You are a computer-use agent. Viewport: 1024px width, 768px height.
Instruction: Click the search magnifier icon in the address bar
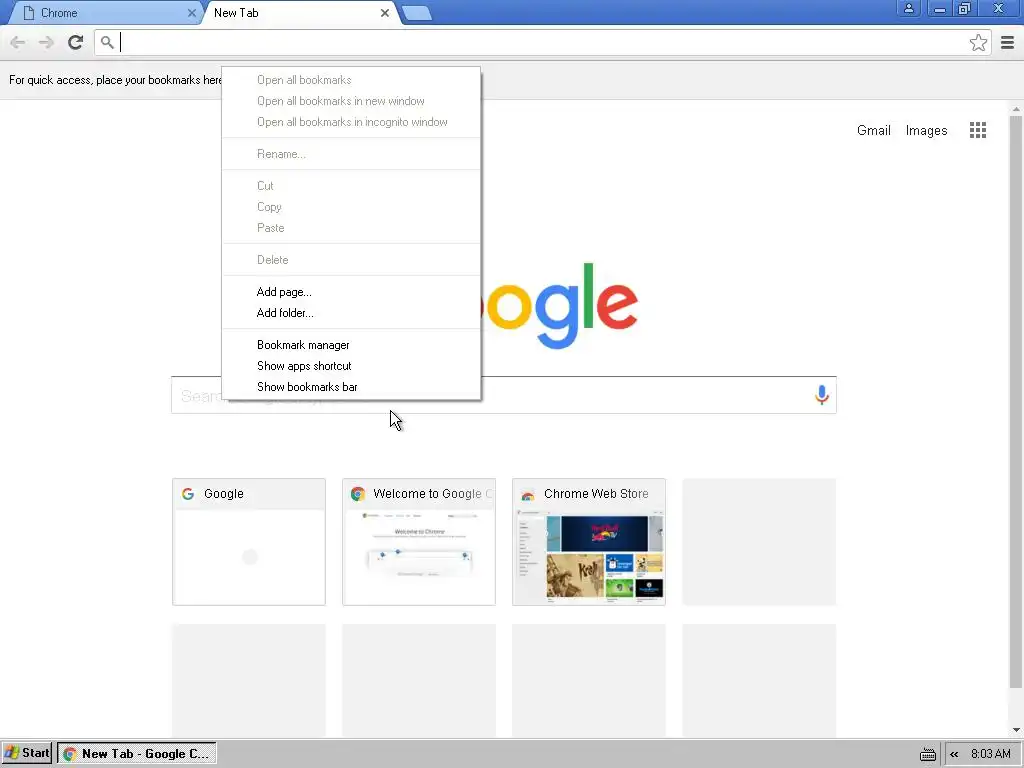point(107,42)
